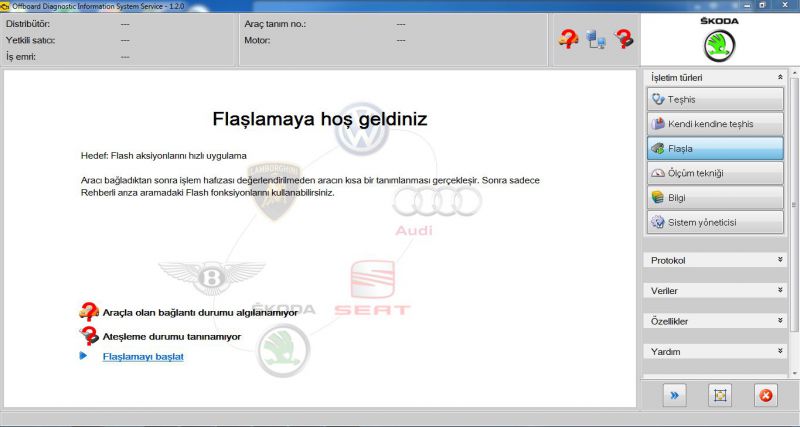800x427 pixels.
Task: Open Sistem yöneticisi admin mode
Action: 715,222
